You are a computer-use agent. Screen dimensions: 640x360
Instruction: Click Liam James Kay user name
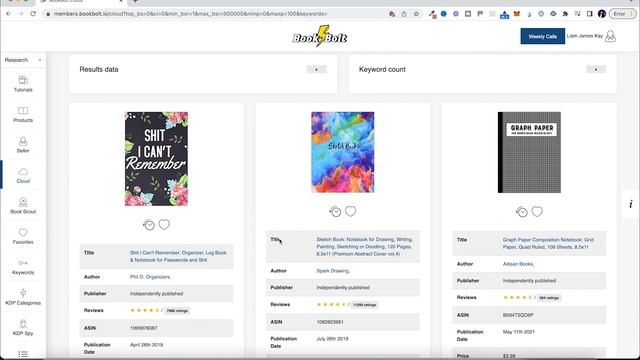pyautogui.click(x=584, y=36)
